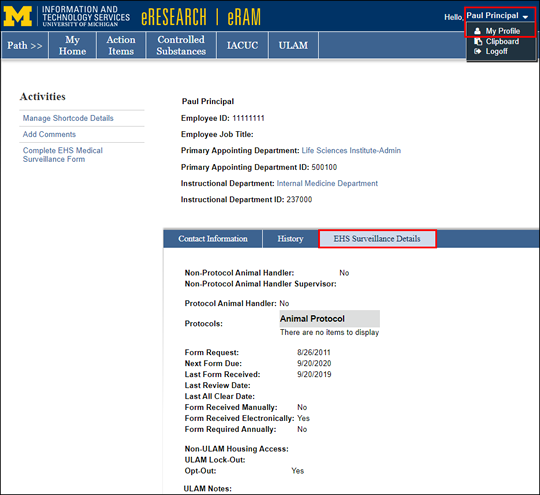Collapse the Paul Principal dropdown arrow

[525, 17]
